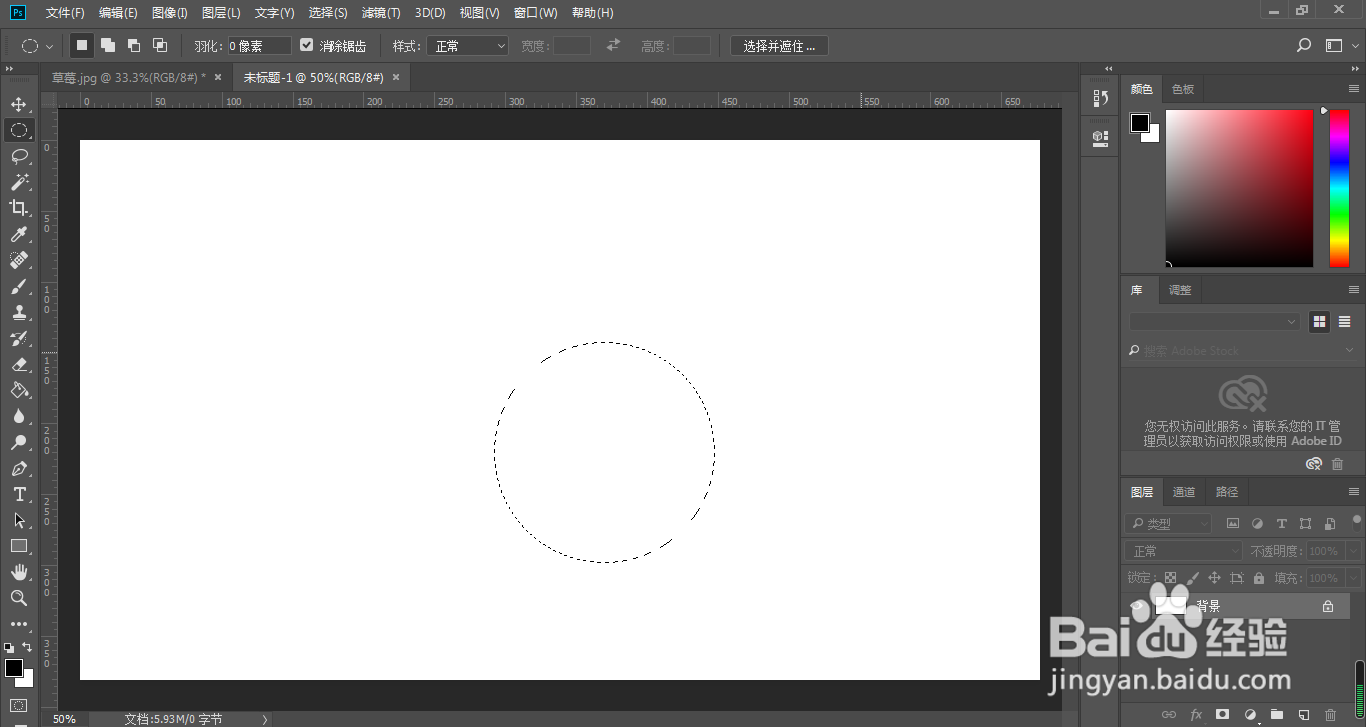Screen dimensions: 1366x727
Task: Click the 羽化 feather input field
Action: [x=260, y=46]
